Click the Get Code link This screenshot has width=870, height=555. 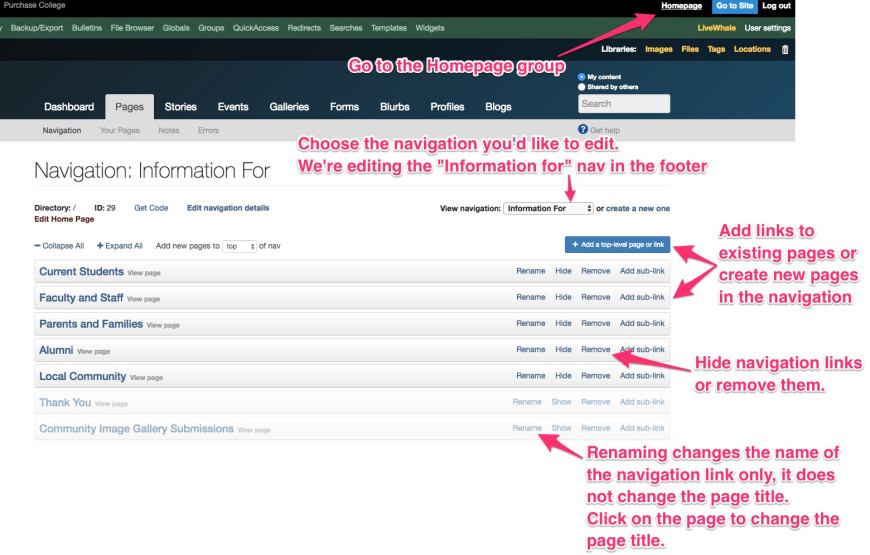tap(151, 208)
